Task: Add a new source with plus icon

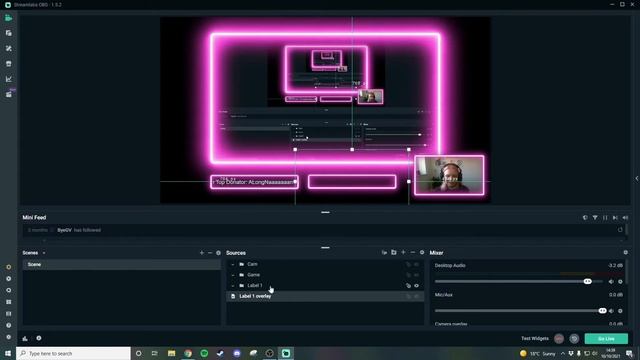Action: click(x=403, y=252)
